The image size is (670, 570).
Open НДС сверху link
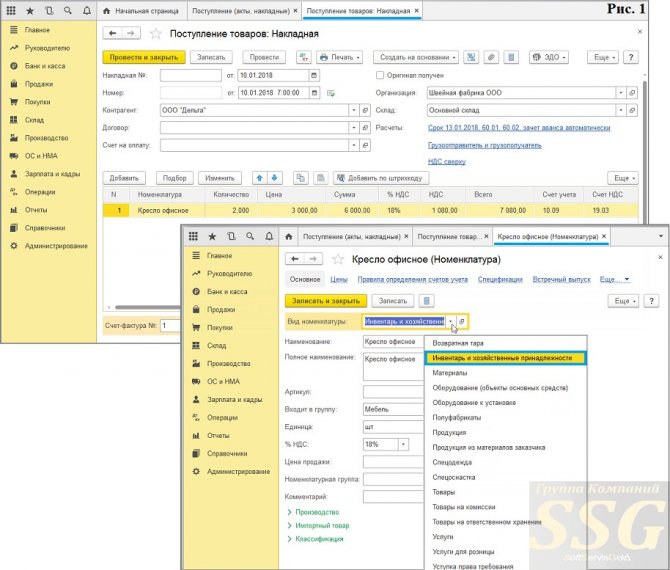pyautogui.click(x=447, y=162)
